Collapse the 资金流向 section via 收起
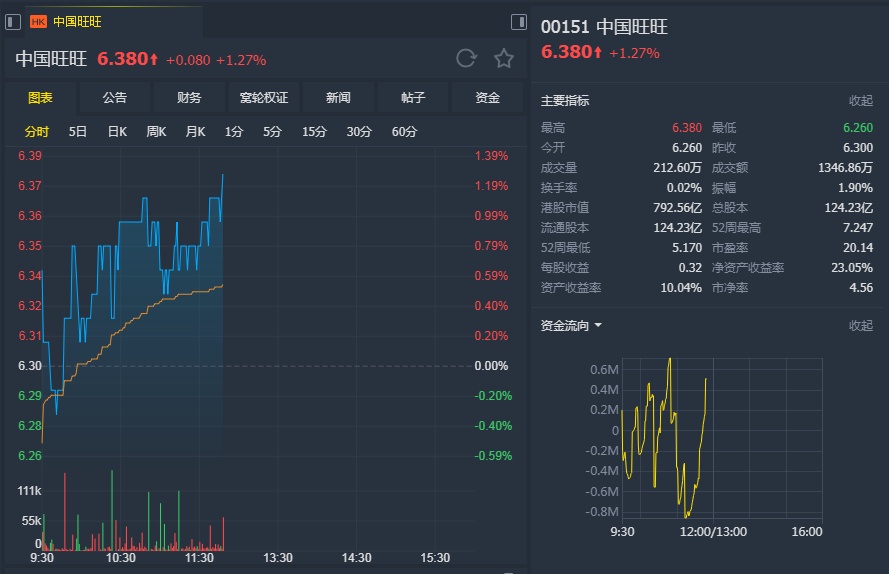The image size is (889, 574). point(861,326)
